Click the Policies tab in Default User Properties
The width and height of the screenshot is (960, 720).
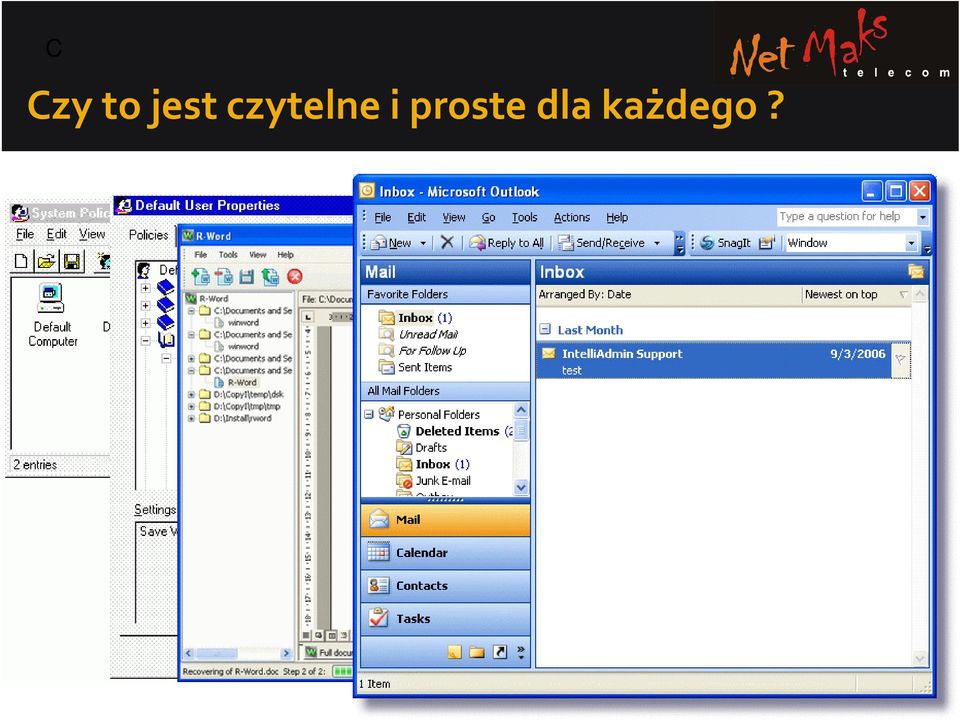click(148, 235)
